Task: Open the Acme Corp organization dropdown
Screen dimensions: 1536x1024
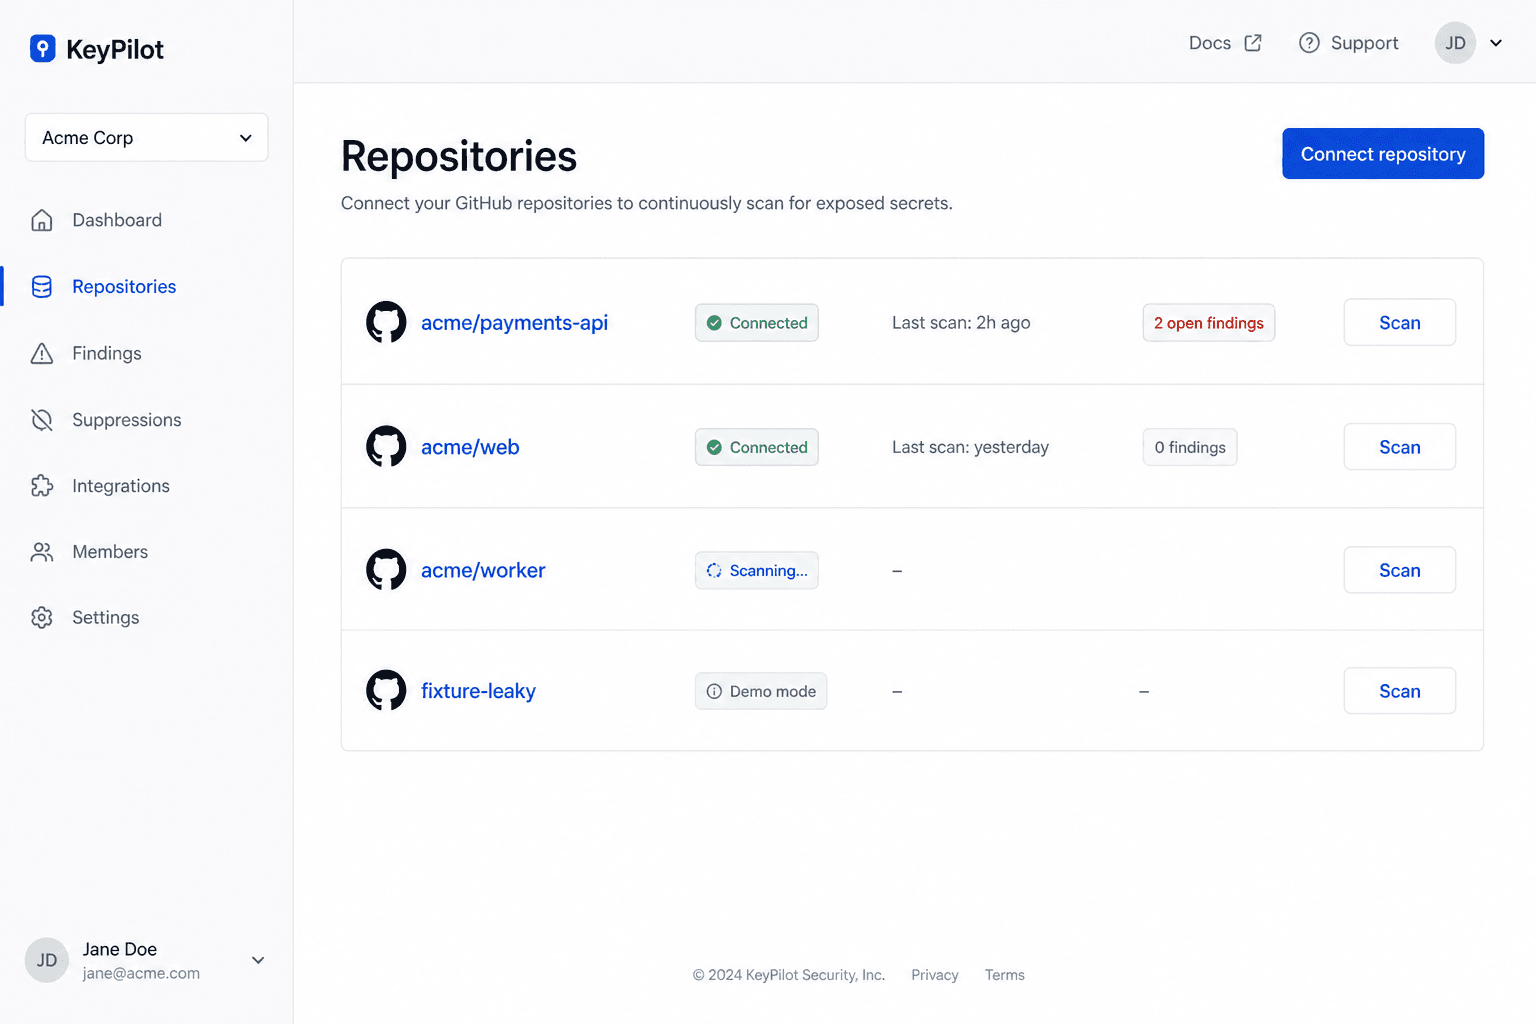Action: point(147,137)
